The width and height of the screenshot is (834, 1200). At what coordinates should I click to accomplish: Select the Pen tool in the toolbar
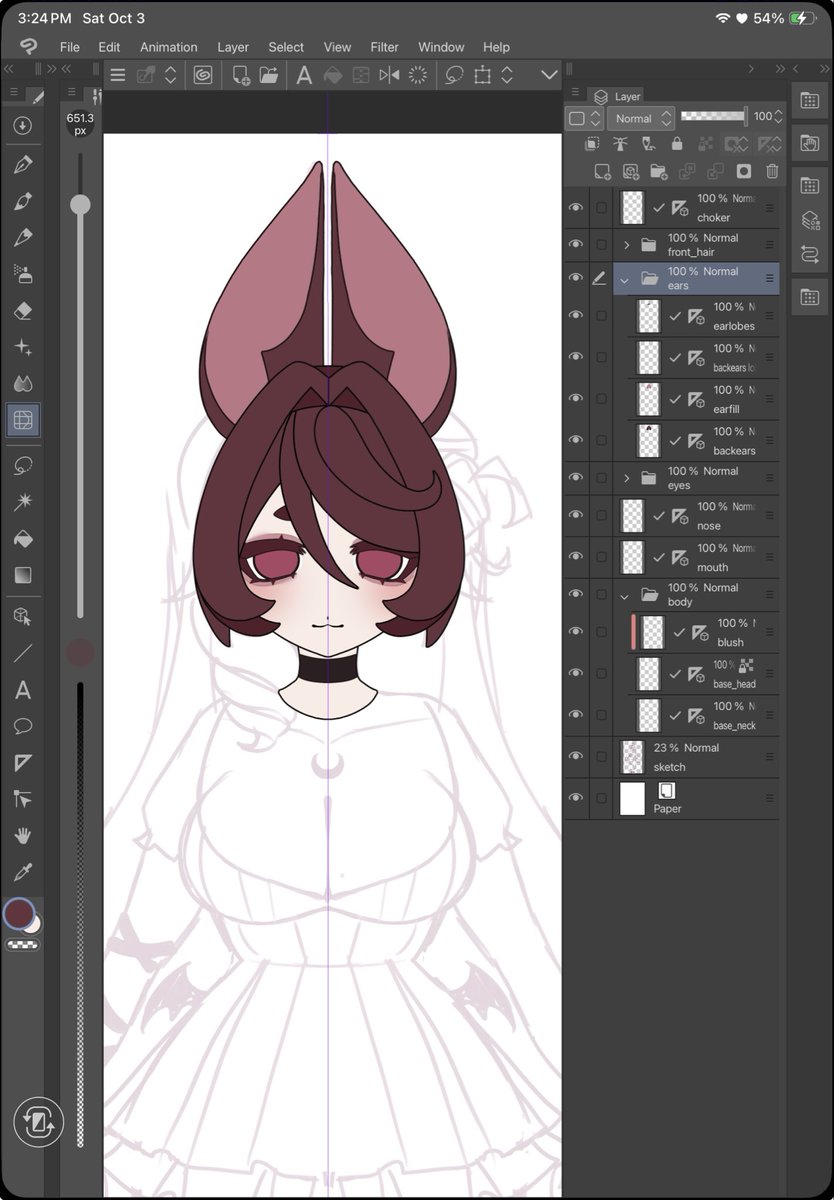23,165
